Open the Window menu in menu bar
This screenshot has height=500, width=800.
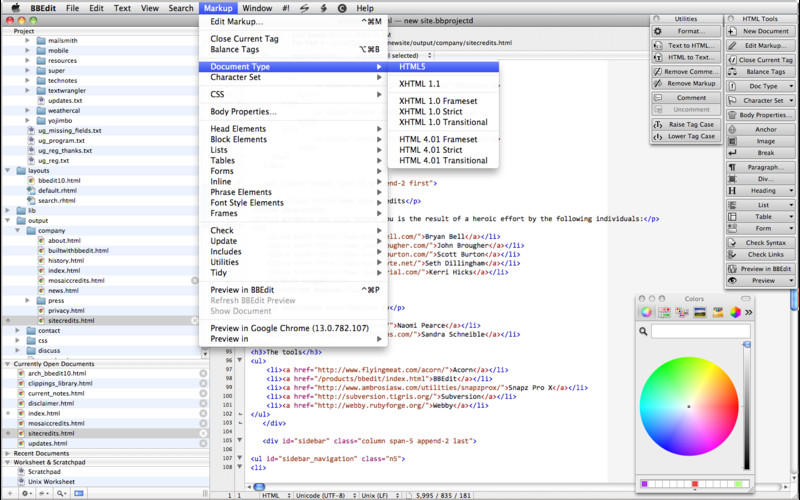pos(257,8)
